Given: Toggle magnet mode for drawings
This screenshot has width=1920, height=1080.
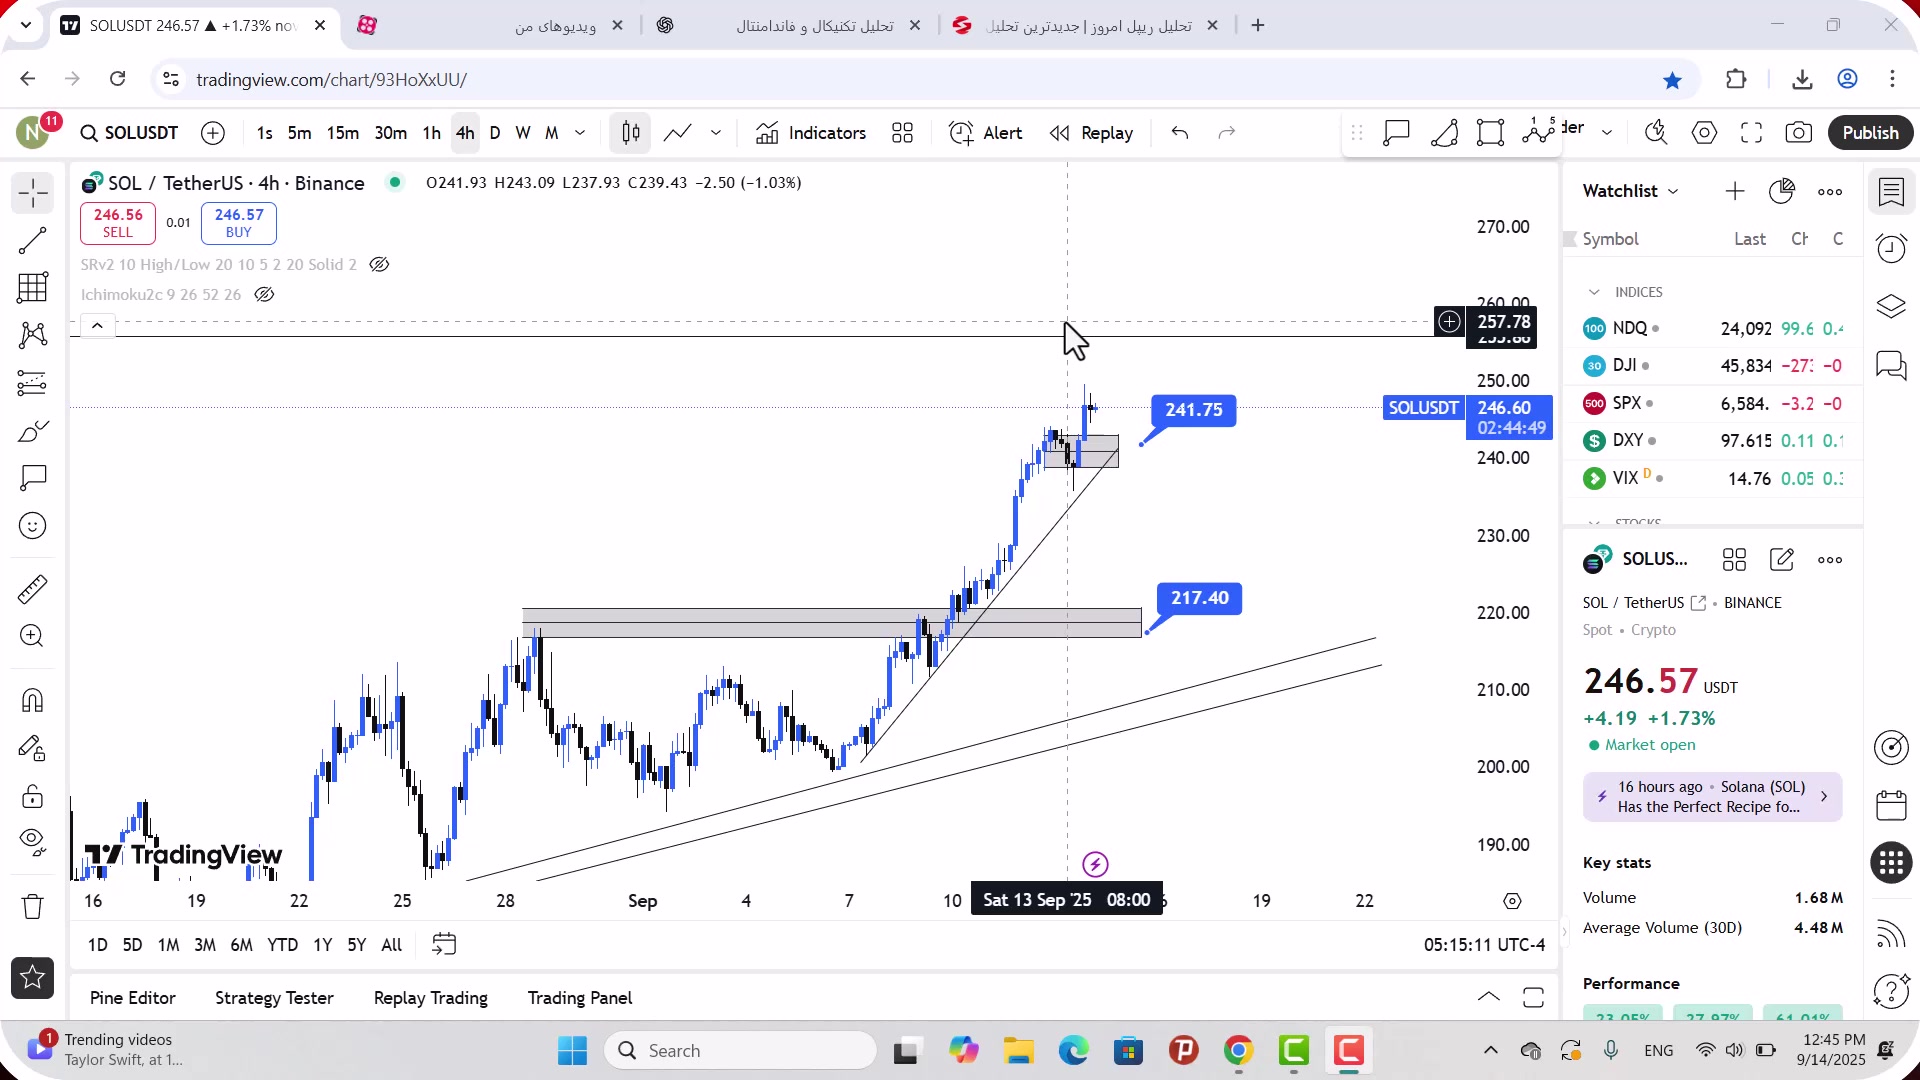Looking at the screenshot, I should coord(32,700).
